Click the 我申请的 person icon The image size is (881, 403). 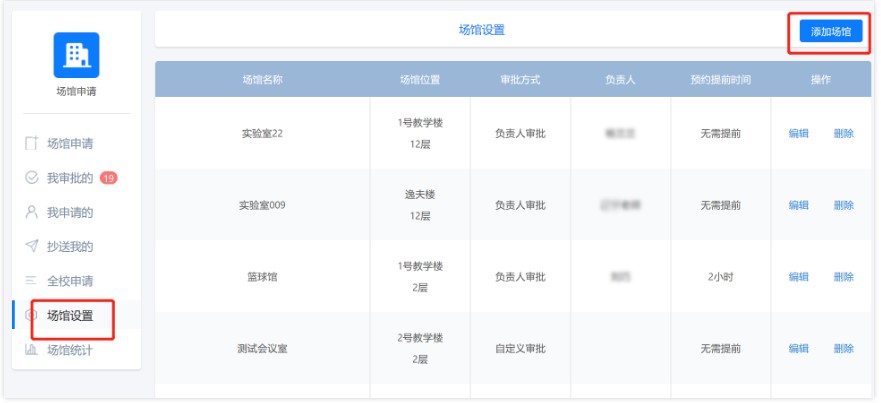click(x=31, y=212)
